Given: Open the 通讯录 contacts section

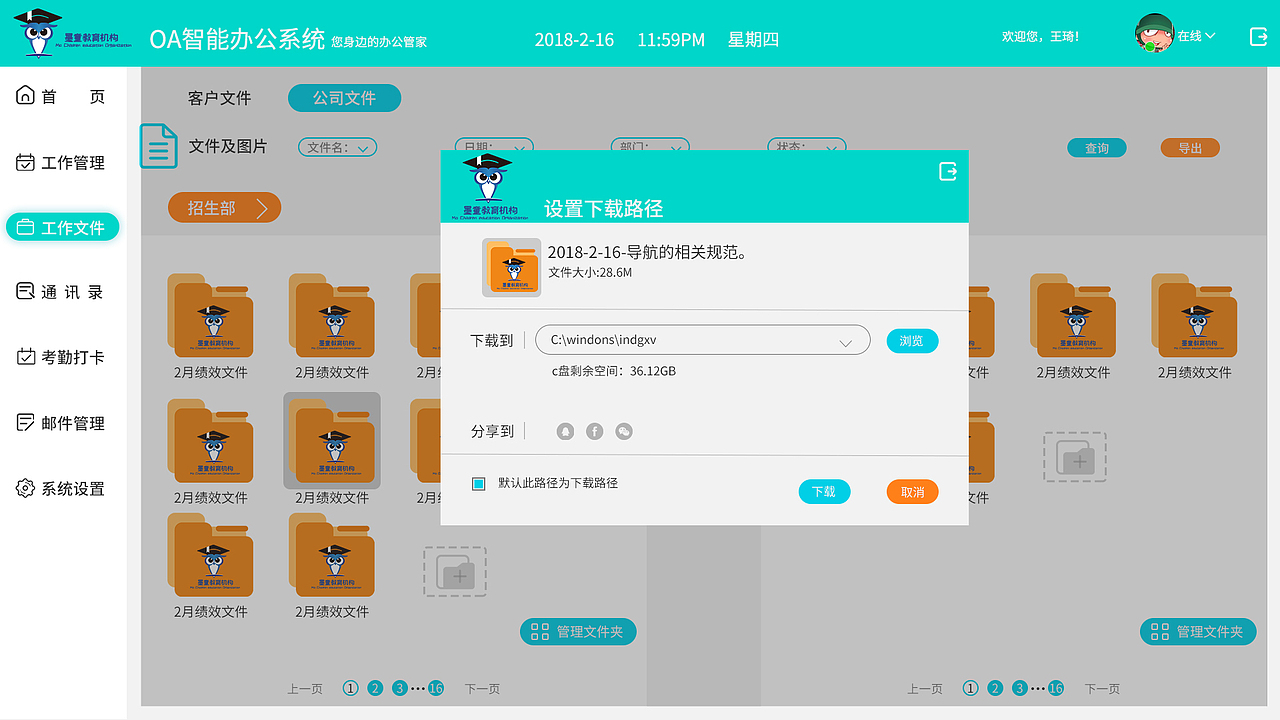Looking at the screenshot, I should 63,291.
